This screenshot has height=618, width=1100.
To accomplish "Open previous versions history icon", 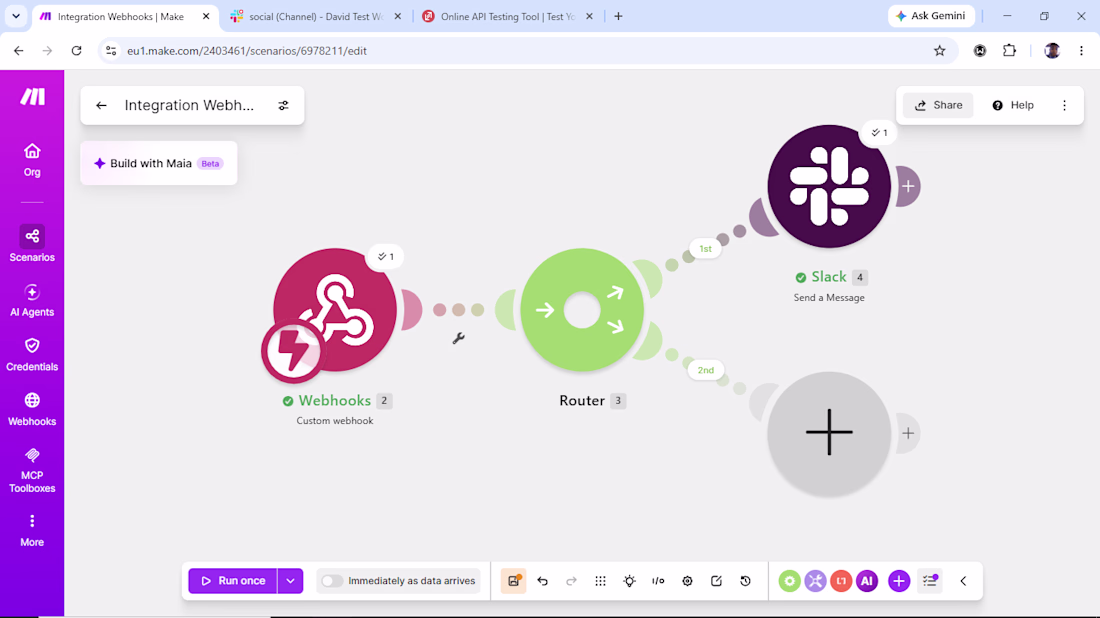I will click(x=745, y=581).
